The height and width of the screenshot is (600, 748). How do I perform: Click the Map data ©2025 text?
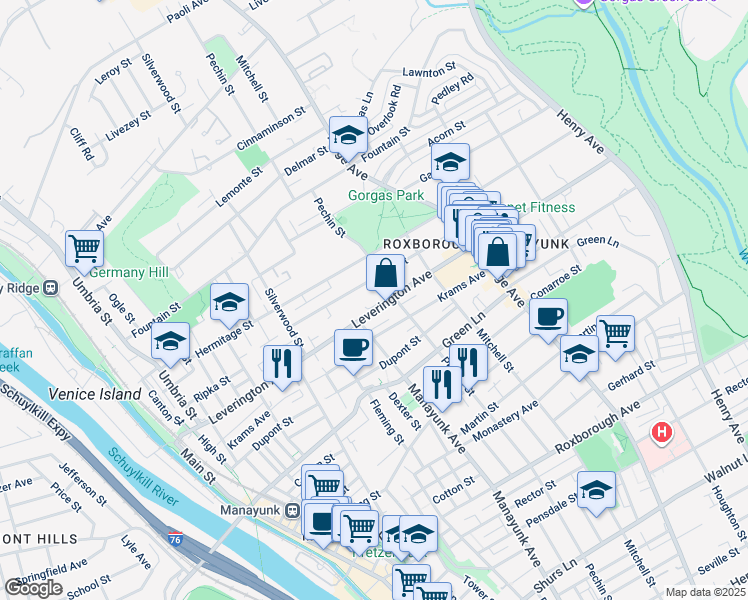pos(705,592)
